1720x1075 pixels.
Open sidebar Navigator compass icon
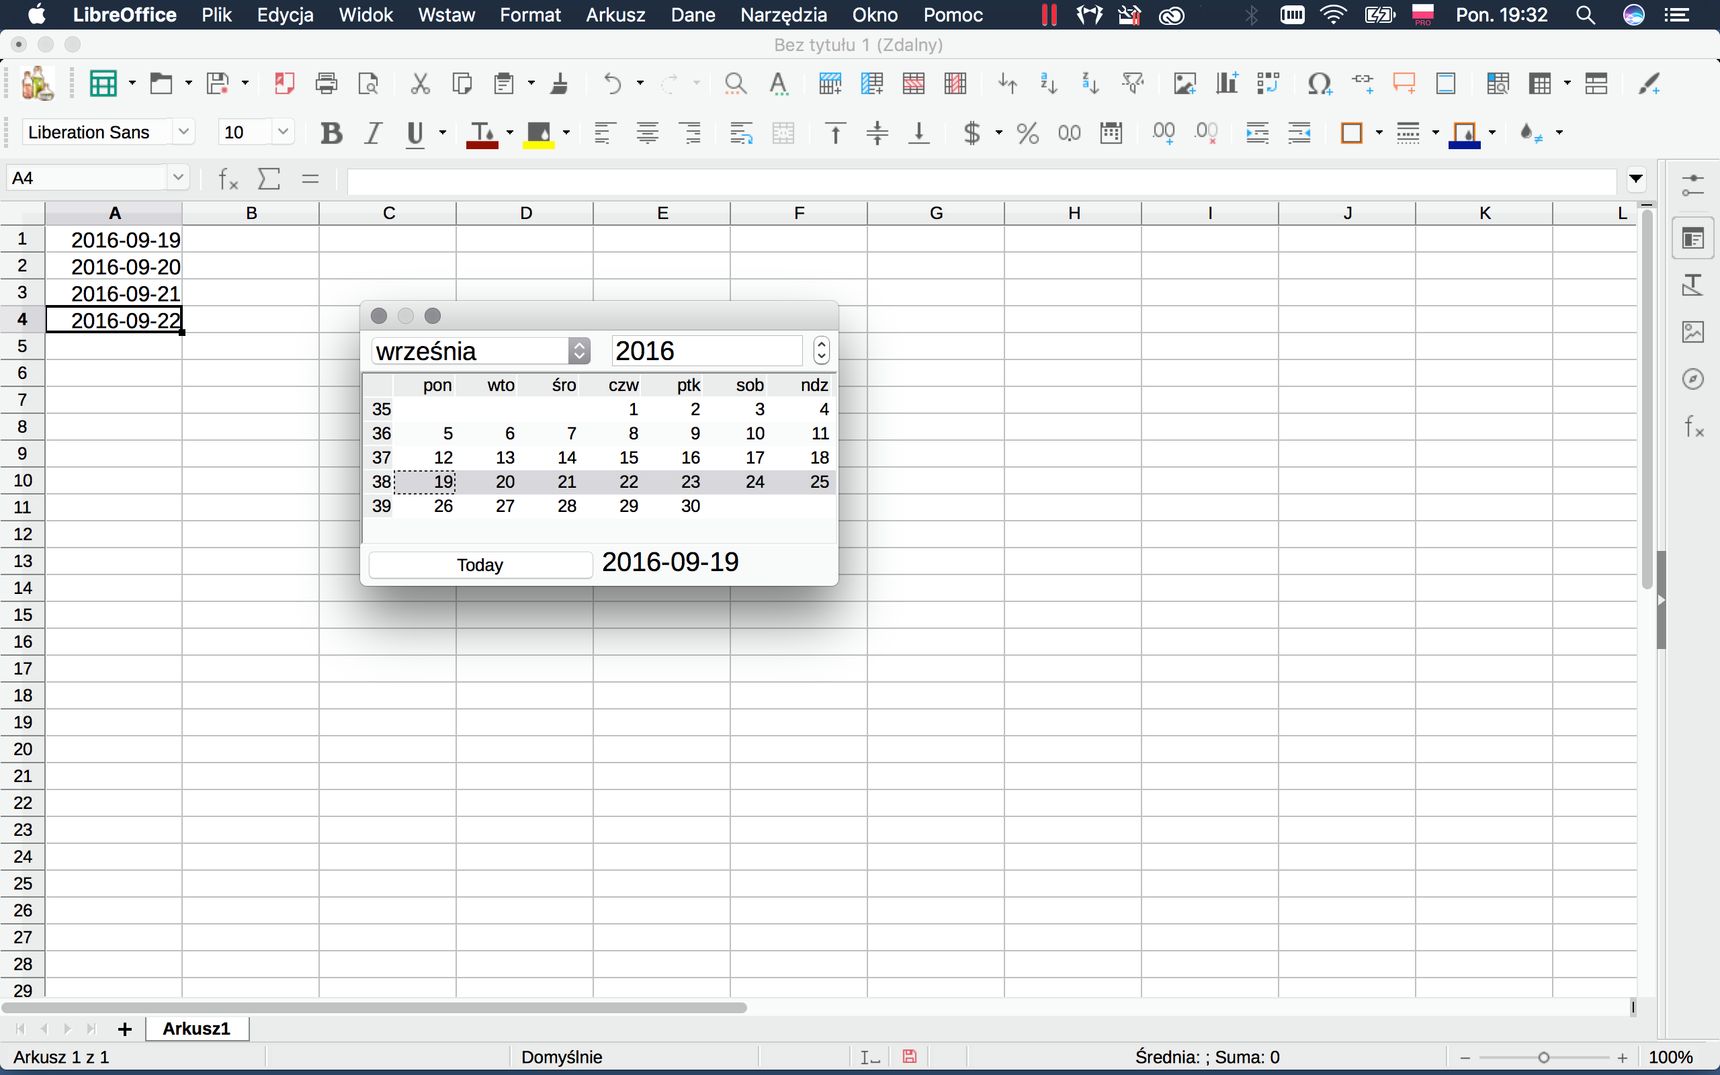[1693, 379]
